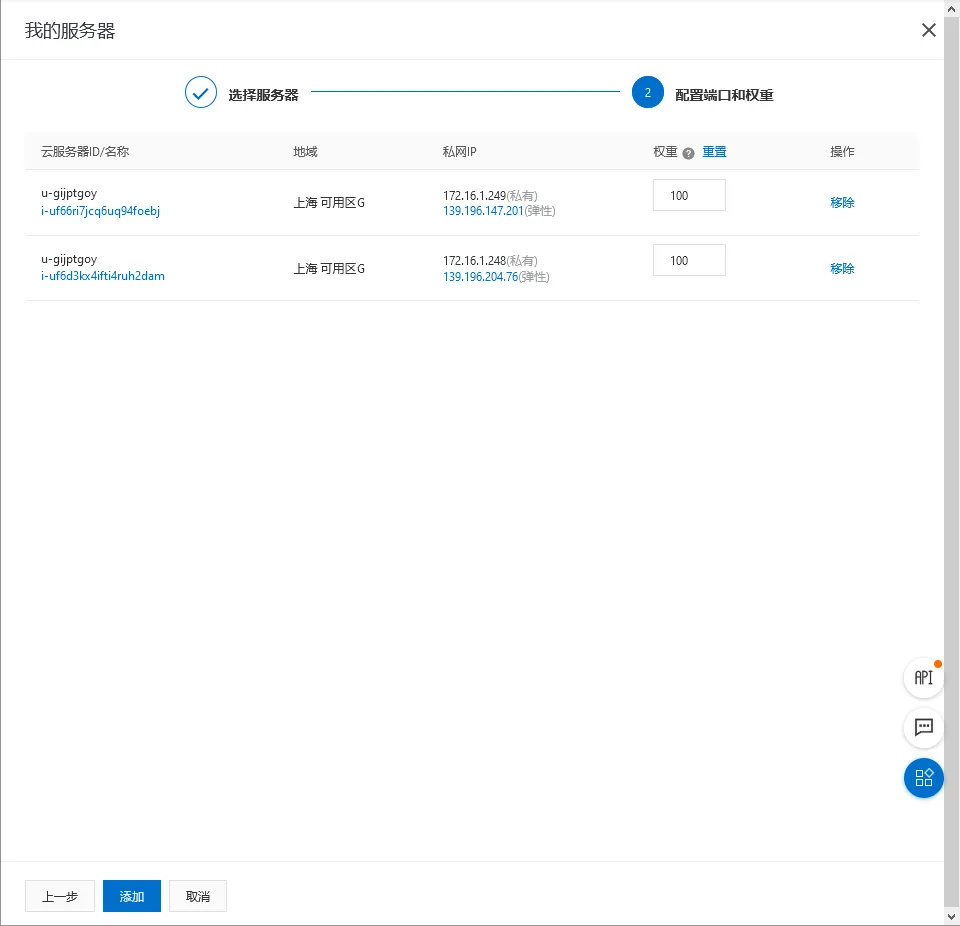
Task: Close the 我的服务器 dialog
Action: pyautogui.click(x=928, y=30)
